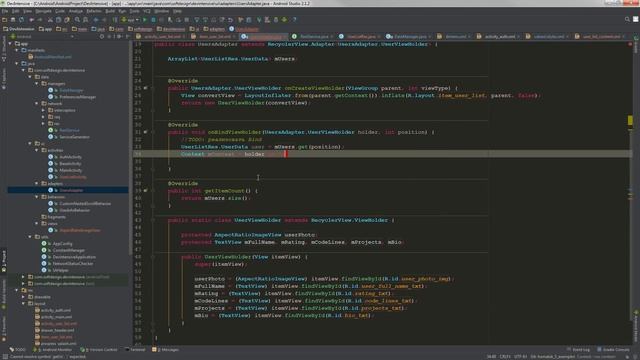Toggle the Event Log tool window button

coord(578,350)
